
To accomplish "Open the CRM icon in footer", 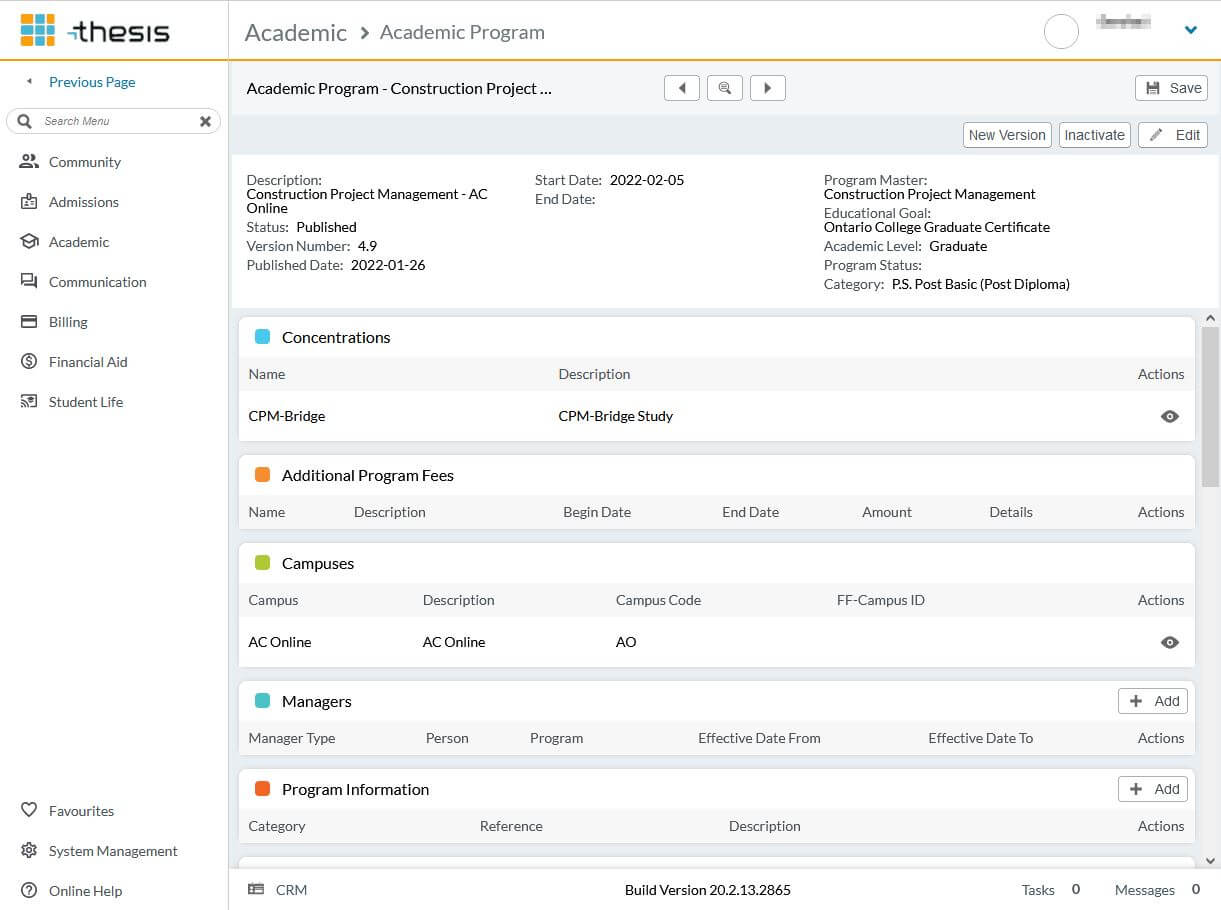I will point(257,889).
